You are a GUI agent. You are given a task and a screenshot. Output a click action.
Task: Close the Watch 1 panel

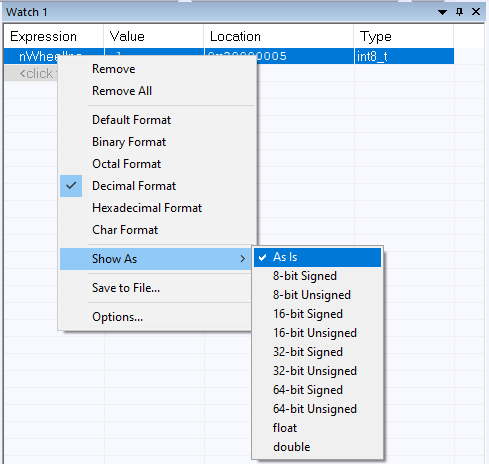point(476,12)
